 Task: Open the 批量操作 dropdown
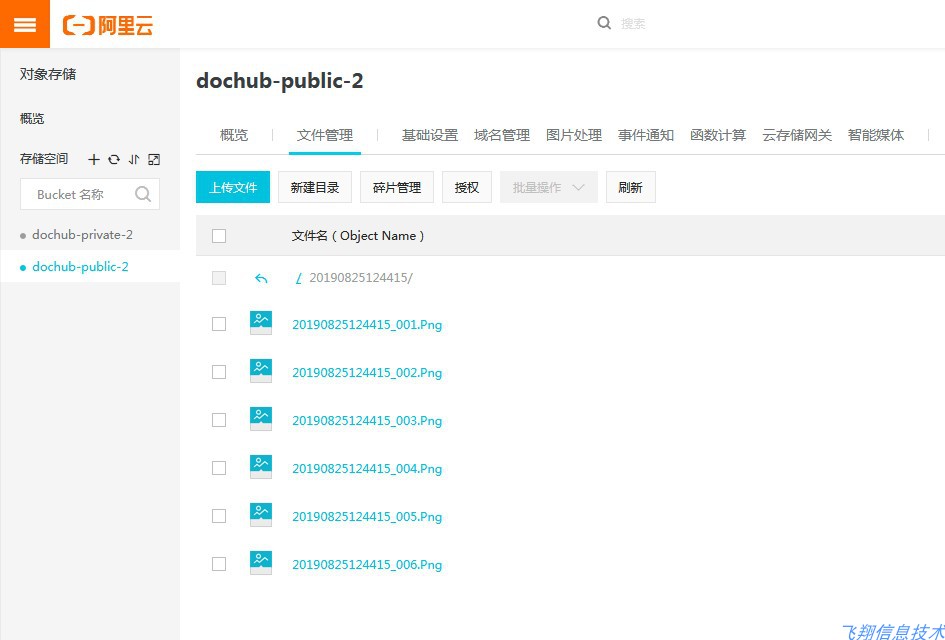(548, 186)
